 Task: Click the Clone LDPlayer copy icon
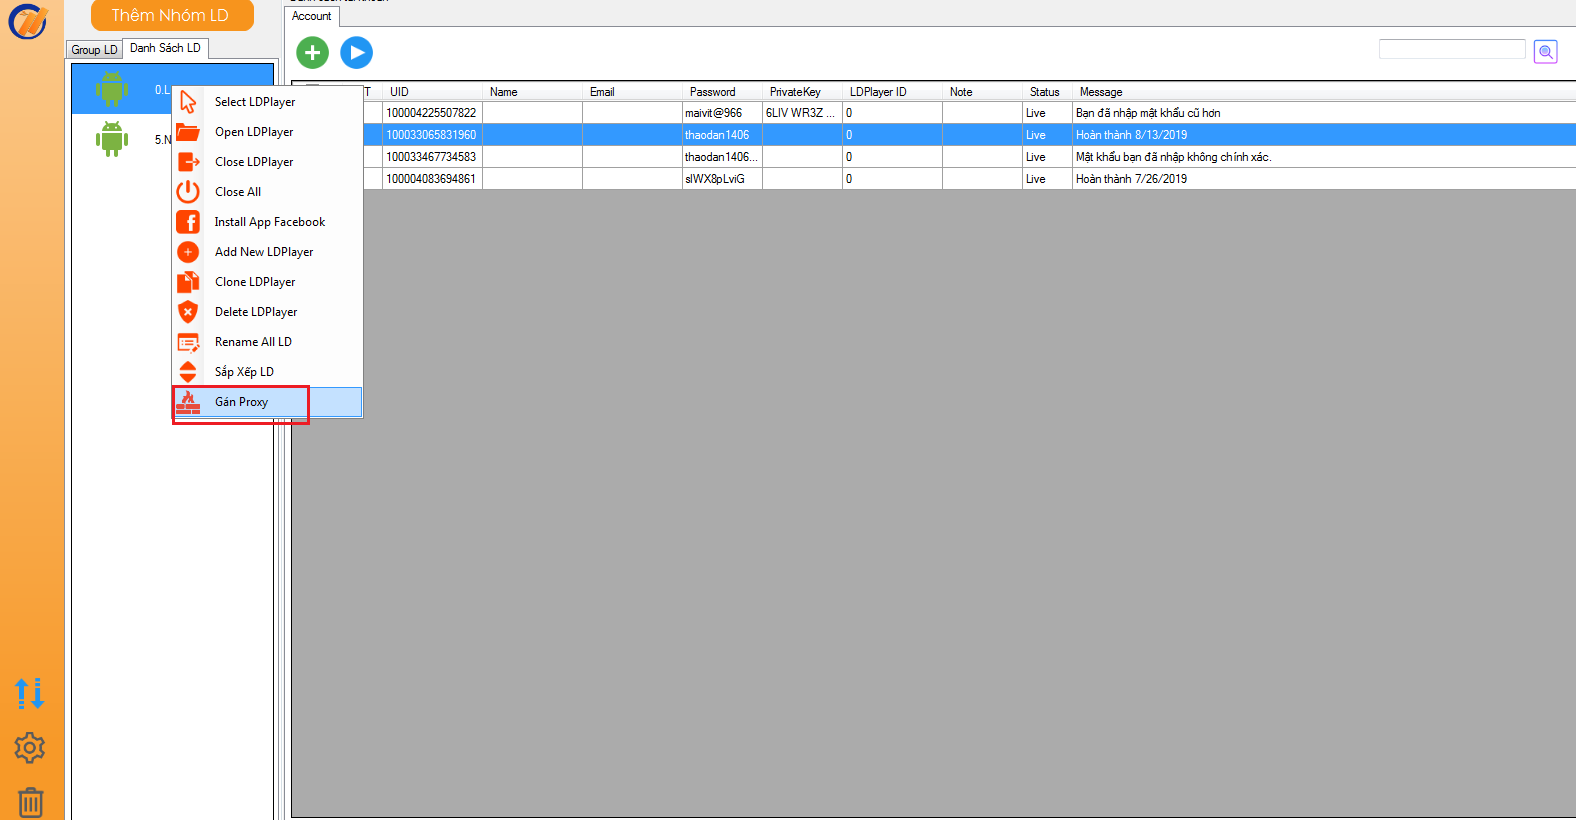(x=188, y=282)
